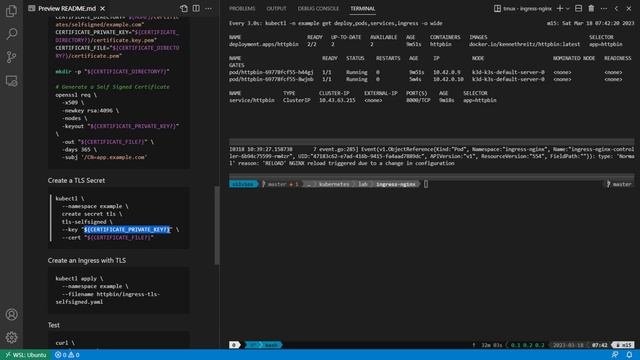Switch to the PROBLEMS panel tab
The height and width of the screenshot is (360, 640).
tap(242, 8)
